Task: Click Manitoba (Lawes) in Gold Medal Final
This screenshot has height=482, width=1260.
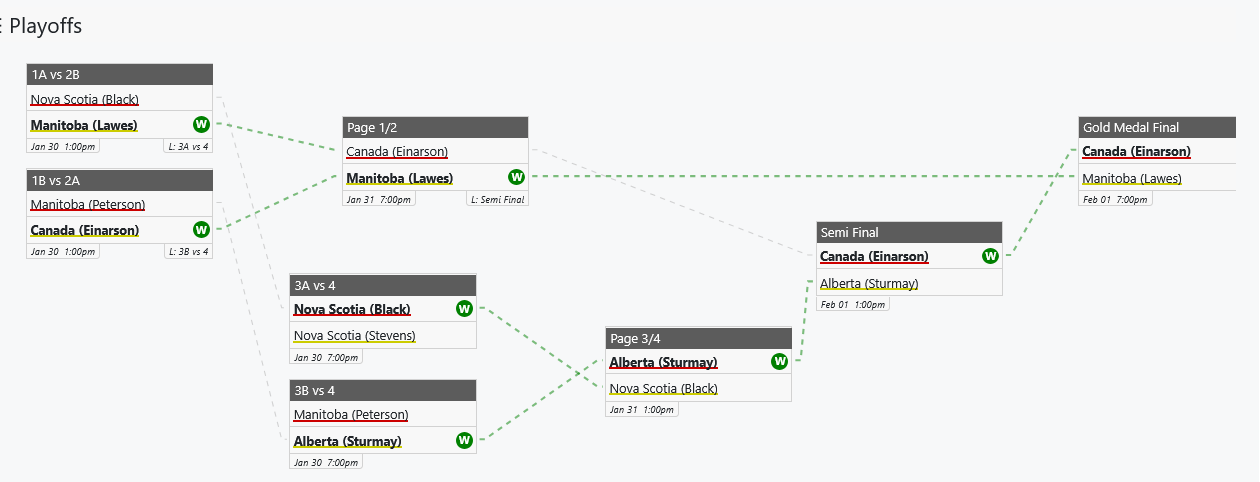Action: pos(1132,178)
